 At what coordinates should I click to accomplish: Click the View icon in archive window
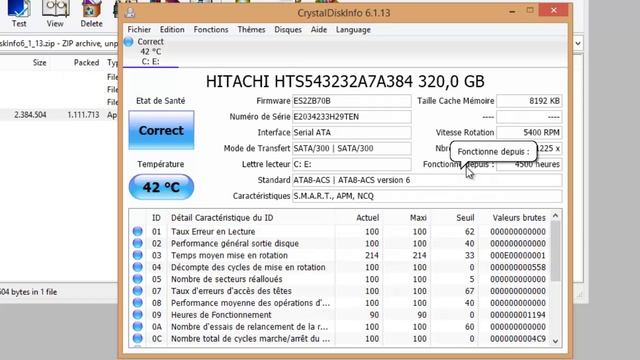[x=55, y=13]
